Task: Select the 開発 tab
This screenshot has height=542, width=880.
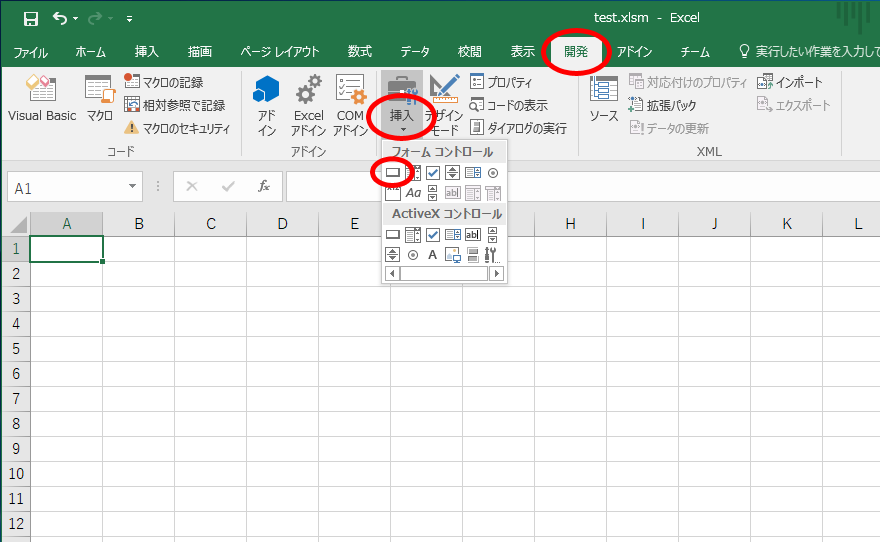Action: pyautogui.click(x=576, y=52)
